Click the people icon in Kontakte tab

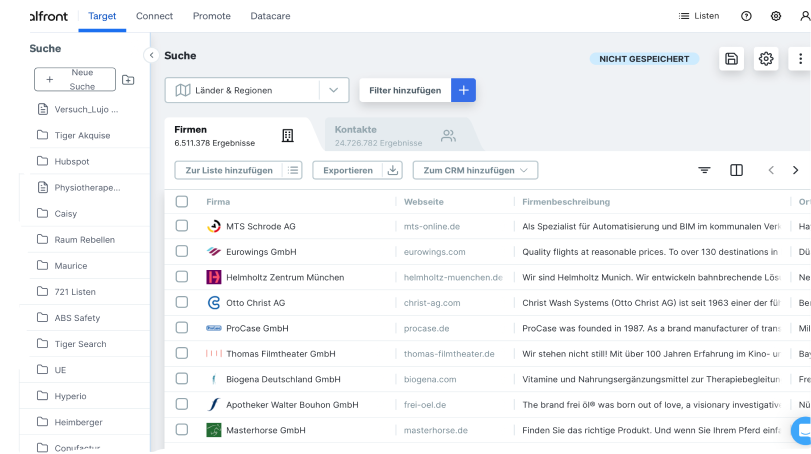click(x=448, y=135)
